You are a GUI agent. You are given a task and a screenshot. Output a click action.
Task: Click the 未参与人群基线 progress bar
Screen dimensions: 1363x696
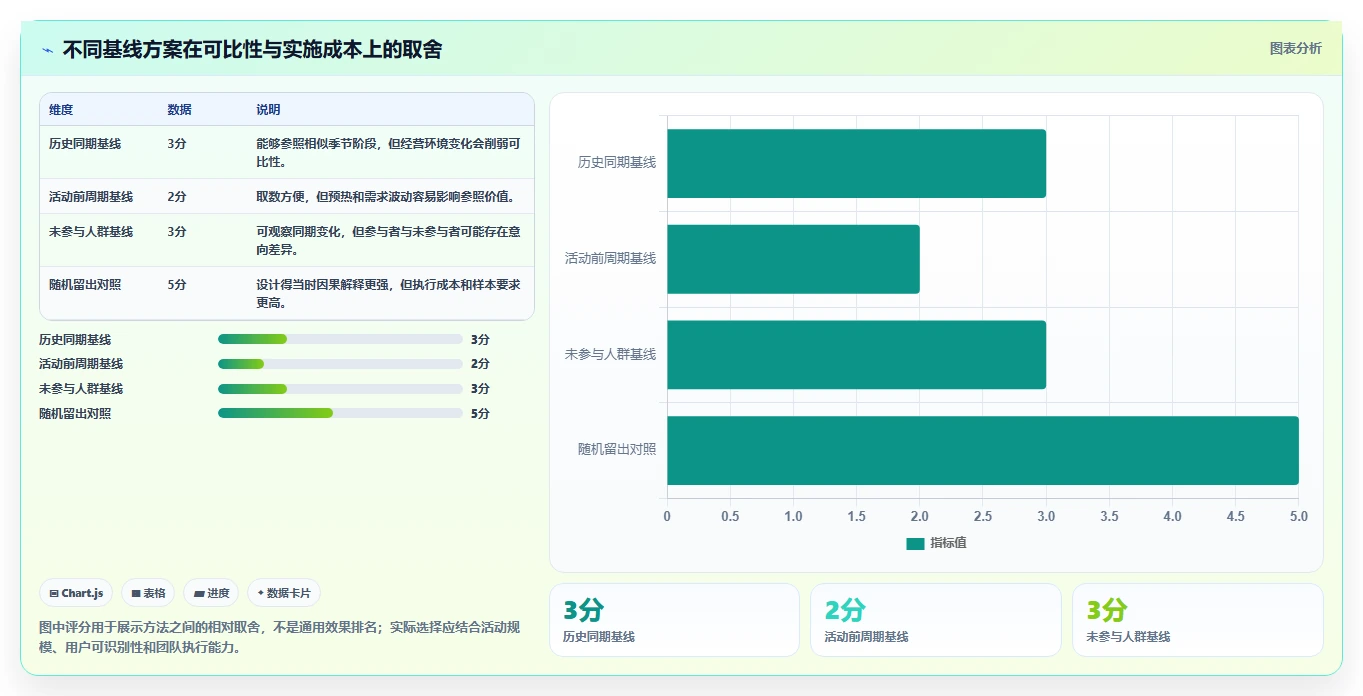pos(340,389)
